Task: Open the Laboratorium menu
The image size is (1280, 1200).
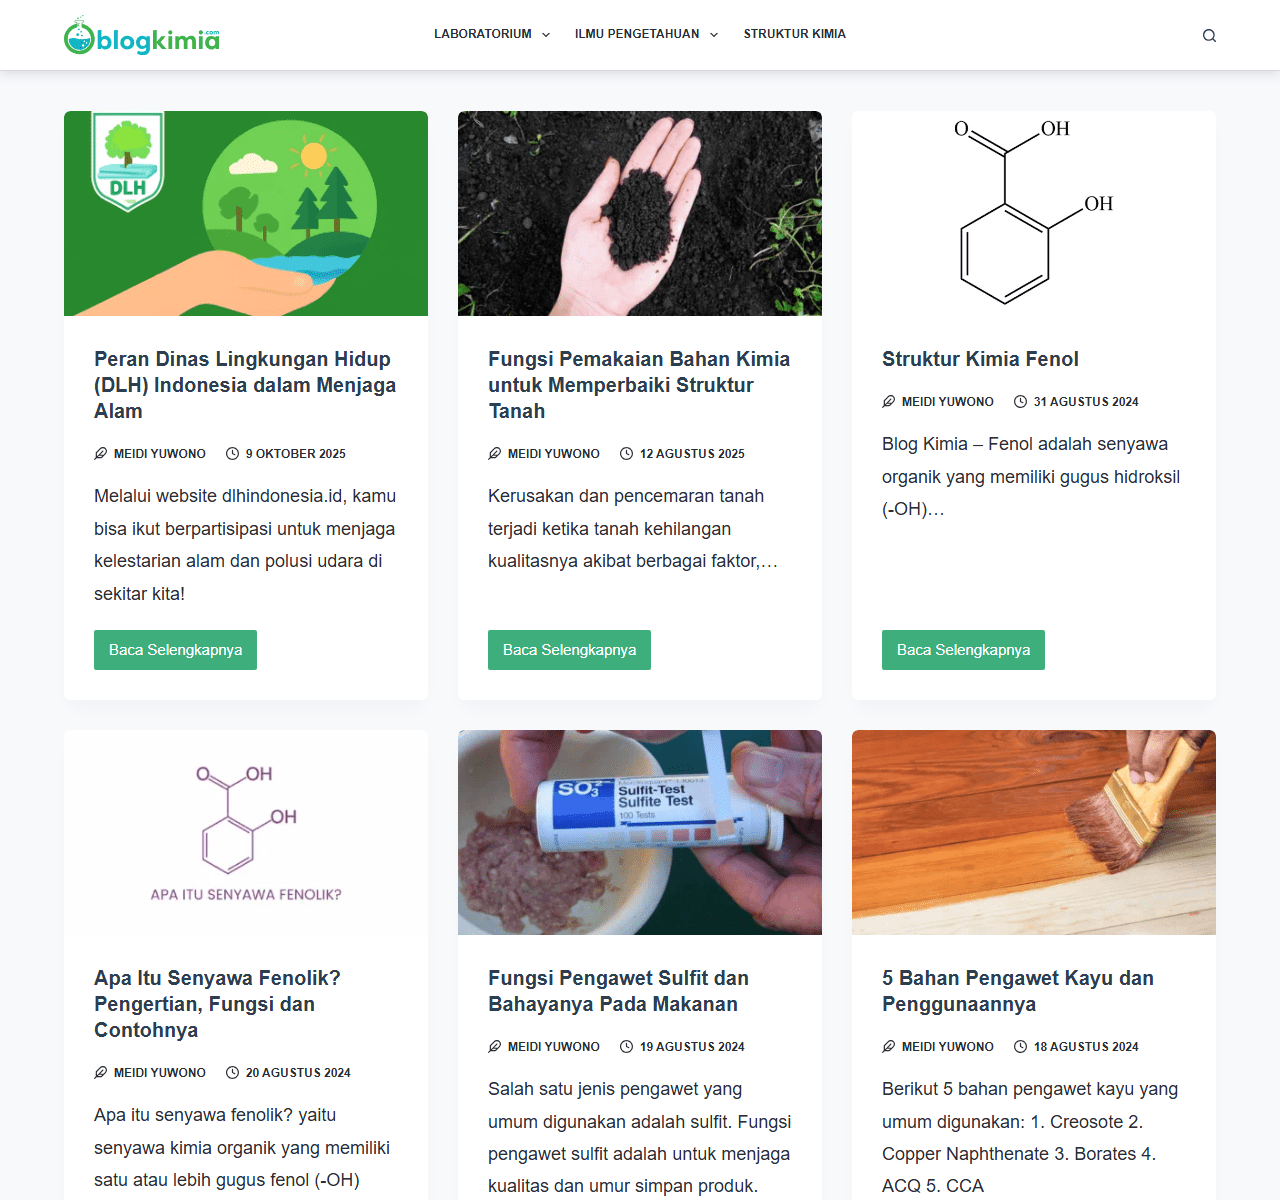Action: point(483,34)
